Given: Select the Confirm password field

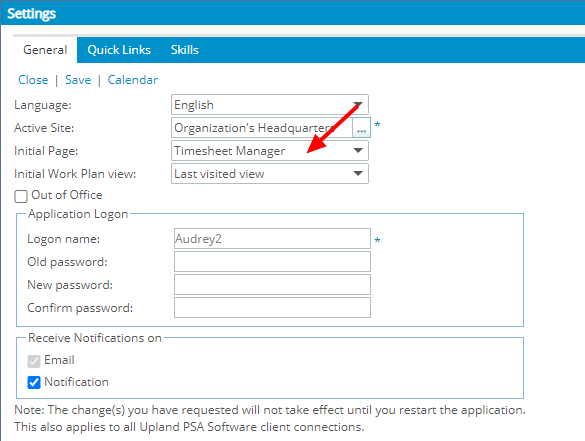Looking at the screenshot, I should click(272, 307).
